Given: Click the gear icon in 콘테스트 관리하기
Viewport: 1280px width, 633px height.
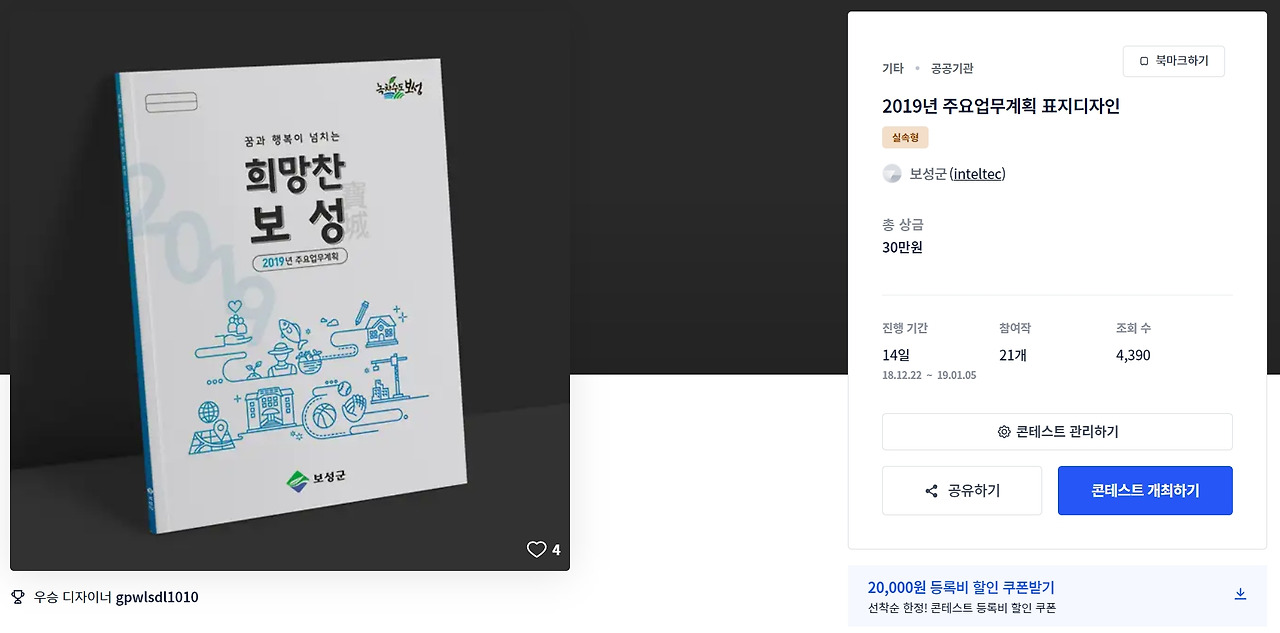Looking at the screenshot, I should [x=1004, y=432].
